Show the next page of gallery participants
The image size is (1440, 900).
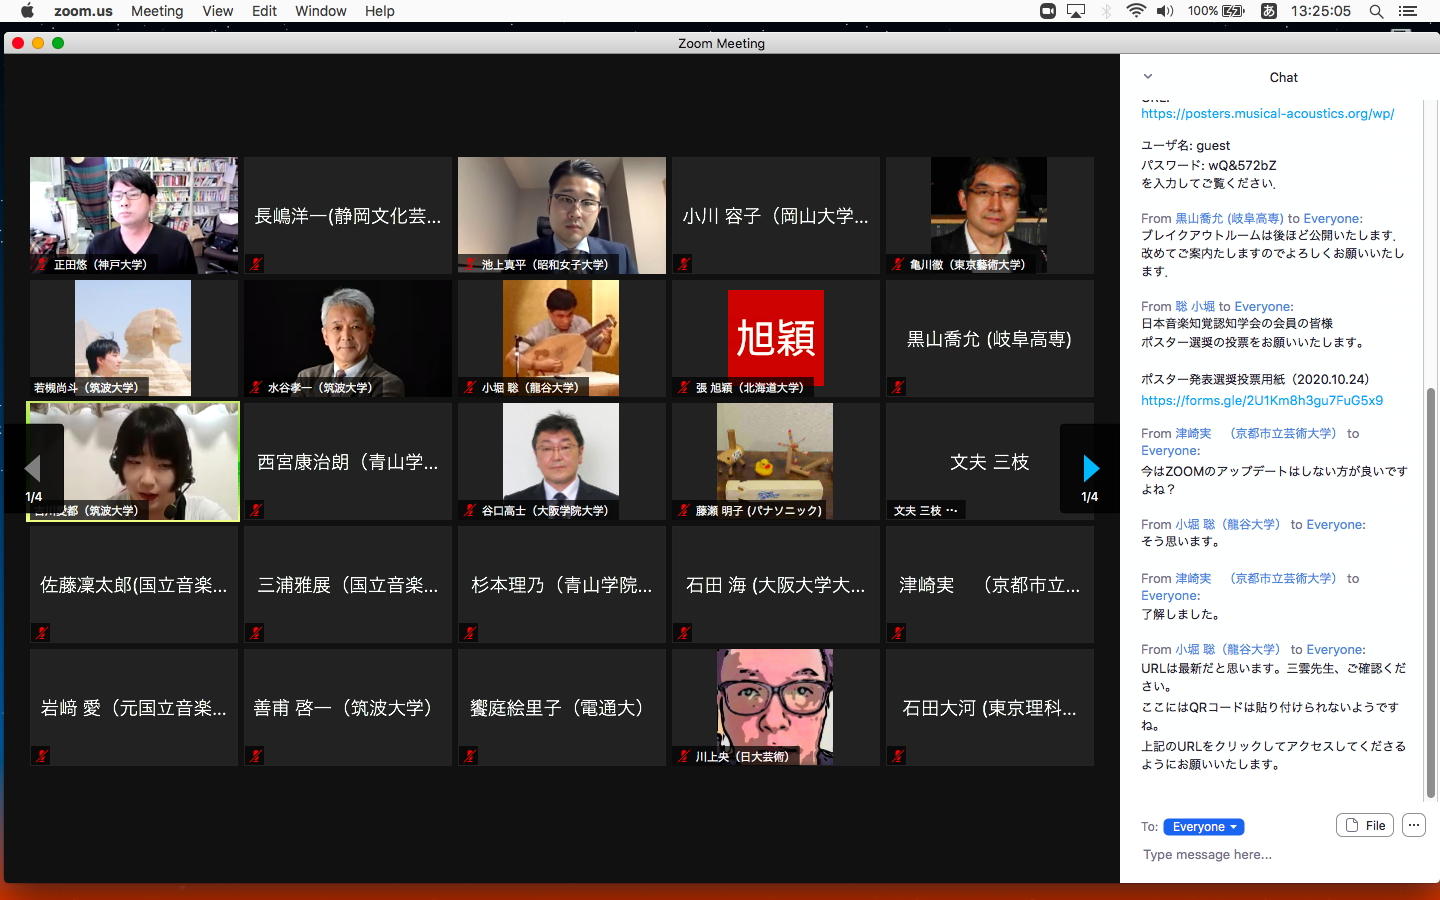(x=1090, y=468)
